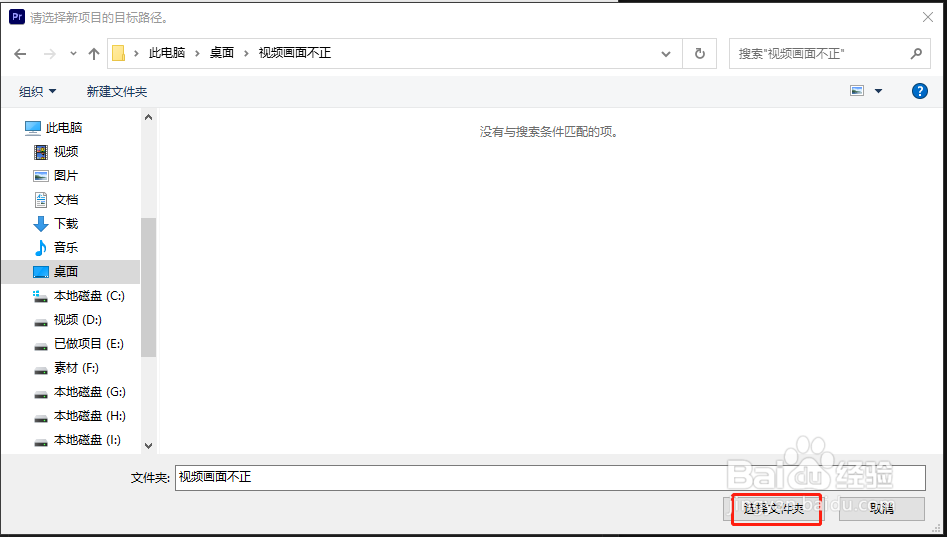Viewport: 947px width, 537px height.
Task: Open the help icon
Action: click(919, 91)
